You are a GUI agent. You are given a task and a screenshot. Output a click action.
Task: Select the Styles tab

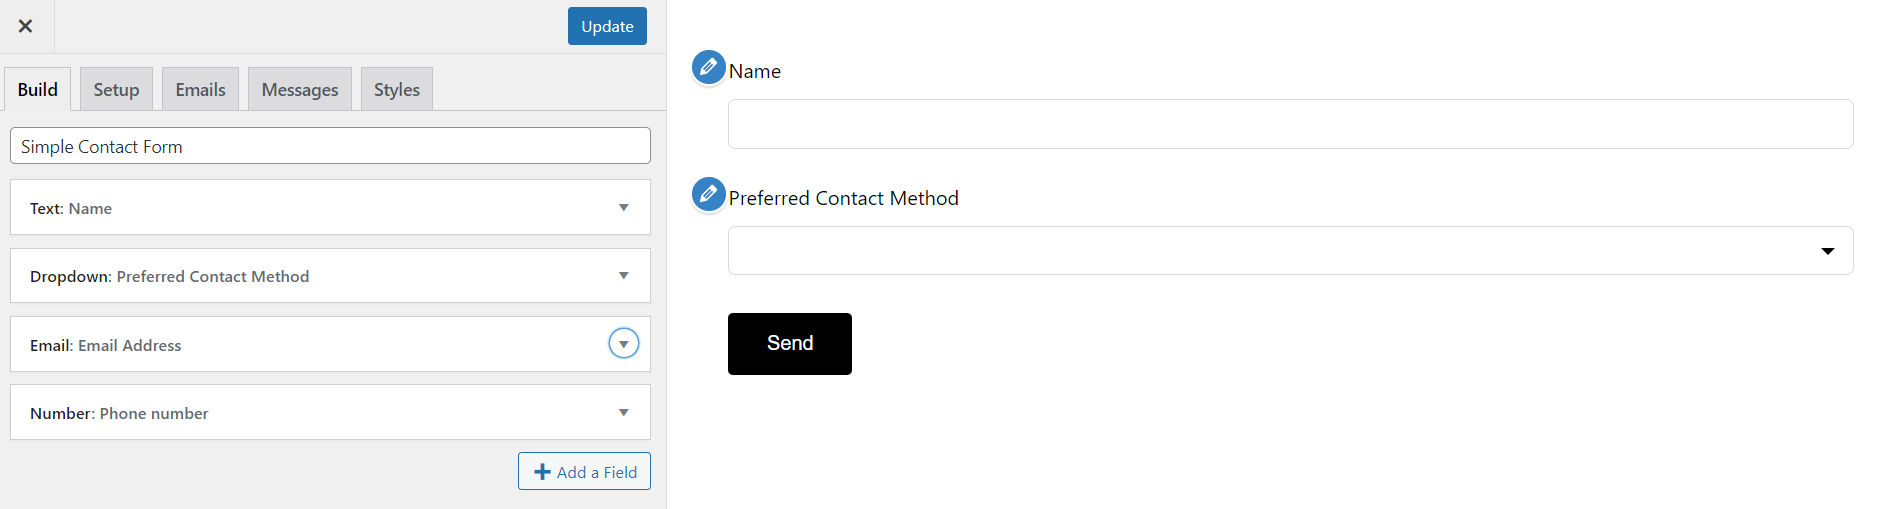click(x=397, y=90)
